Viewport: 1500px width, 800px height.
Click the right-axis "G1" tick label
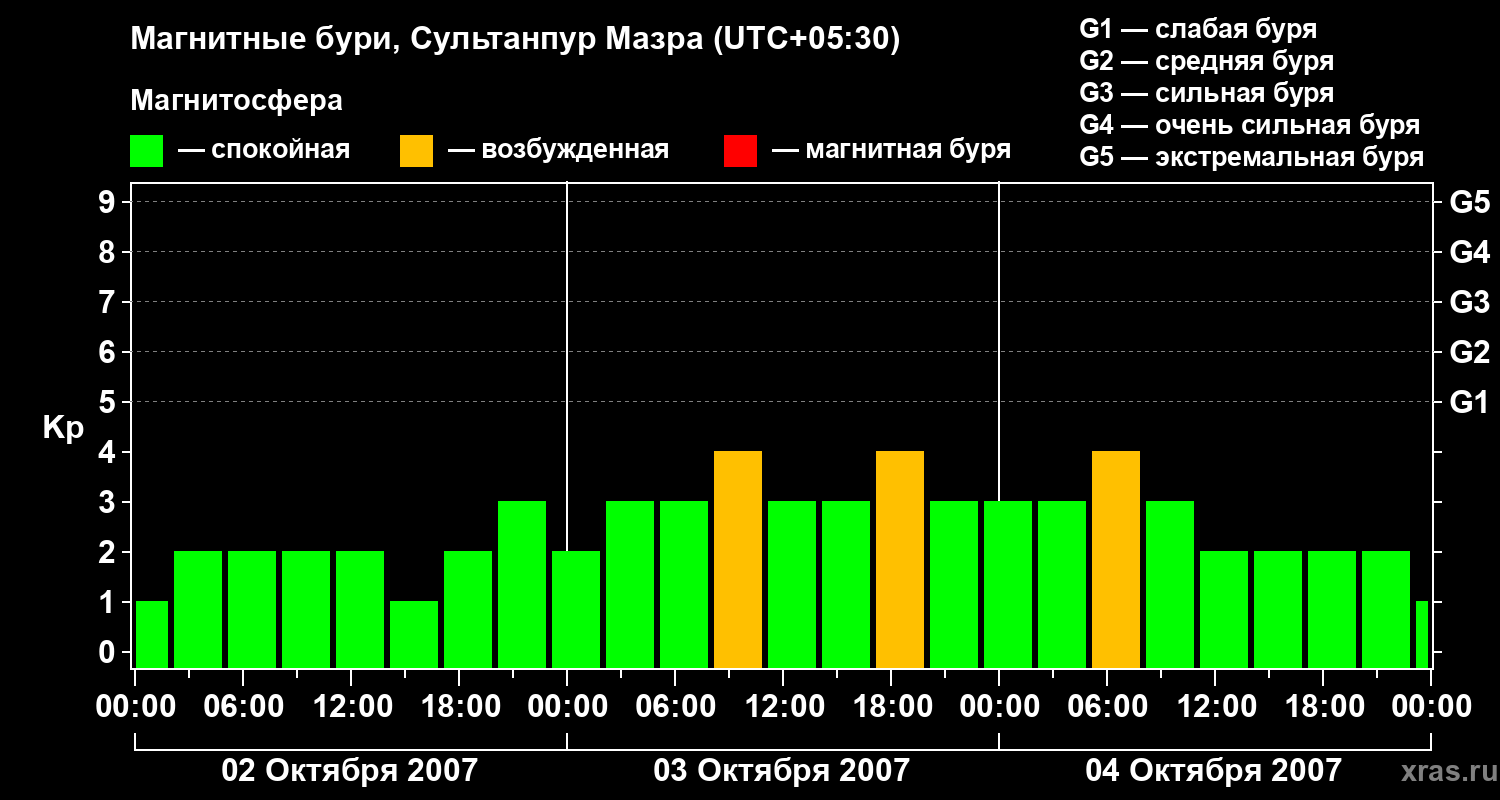1469,402
